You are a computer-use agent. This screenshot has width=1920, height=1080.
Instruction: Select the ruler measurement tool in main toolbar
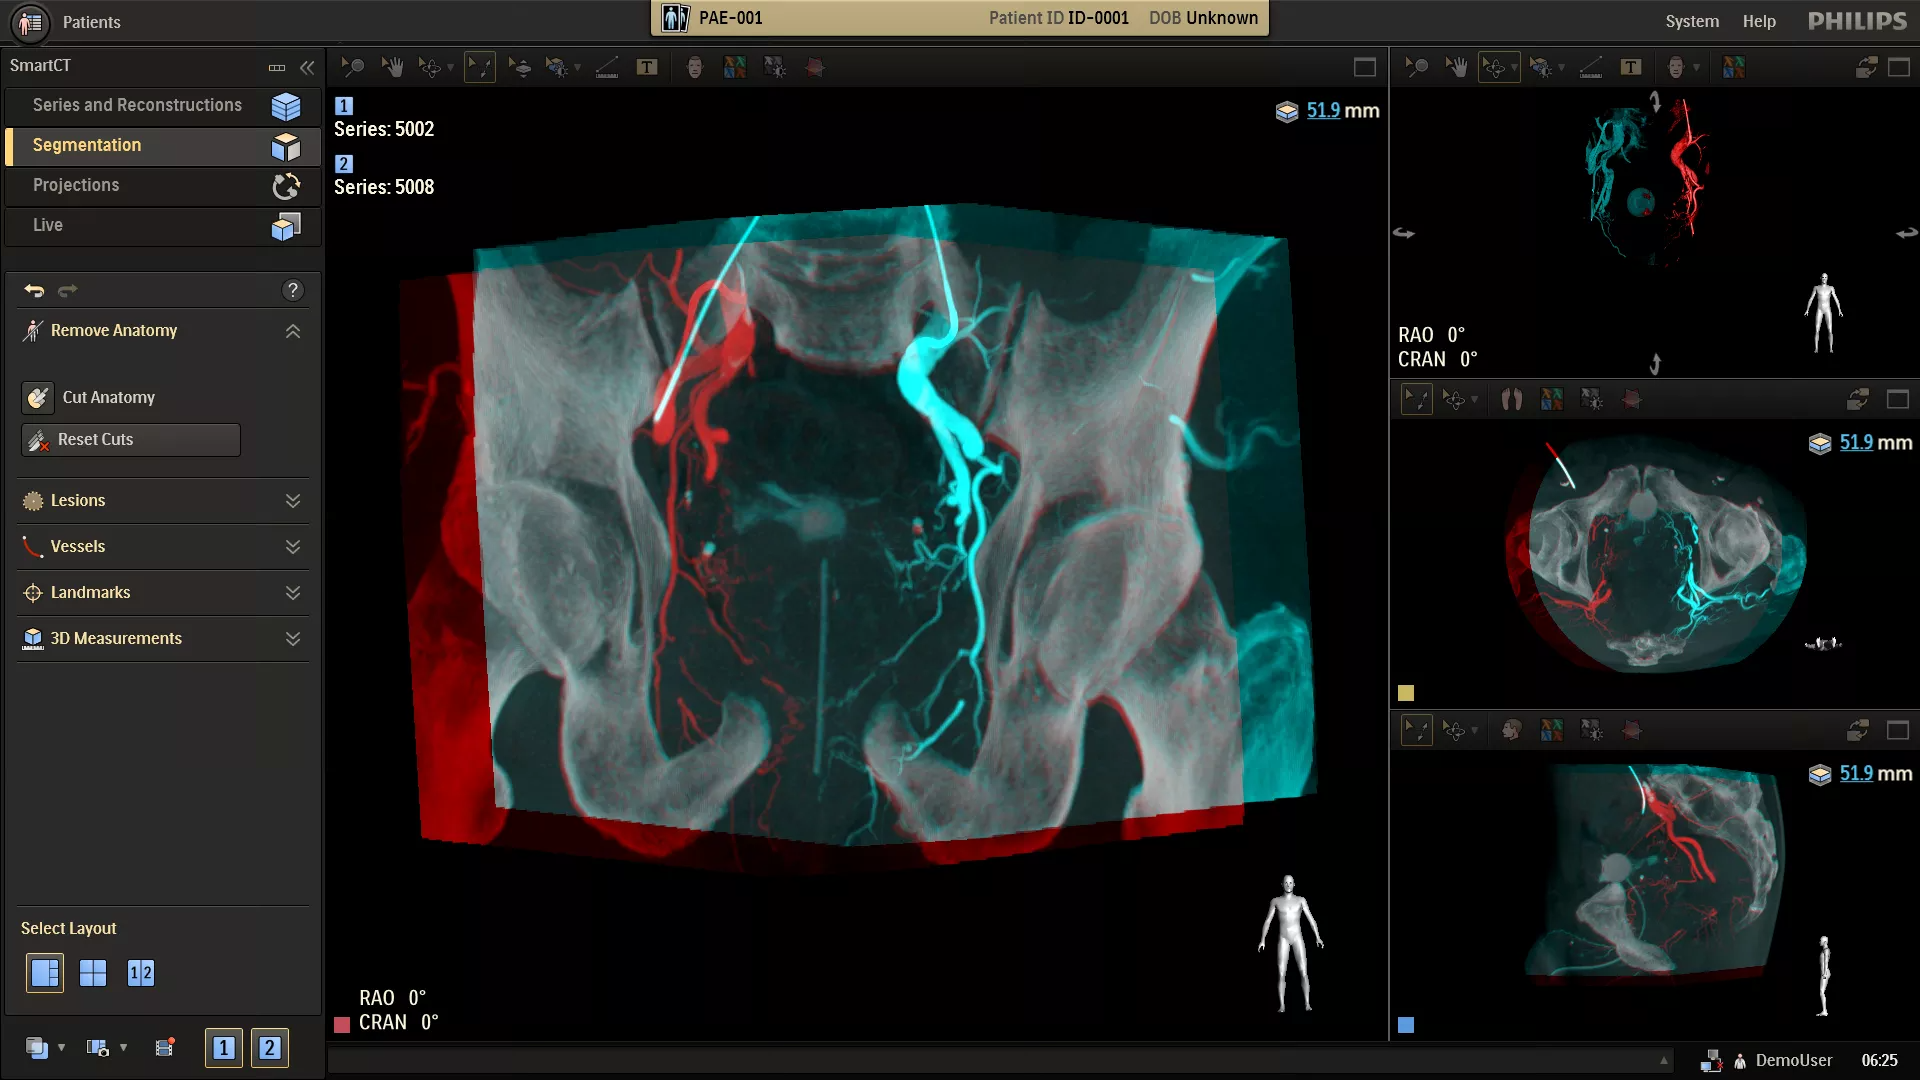pos(606,67)
